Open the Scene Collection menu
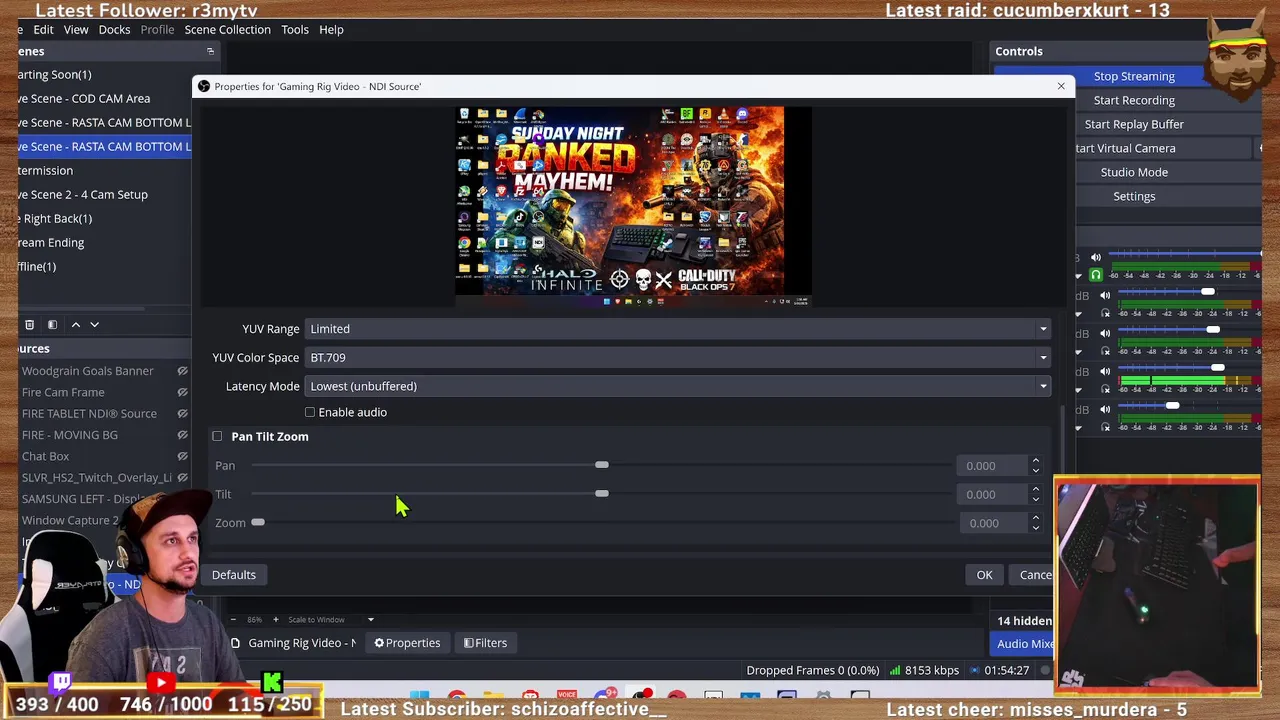Screen dimensions: 1280x720 point(227,30)
